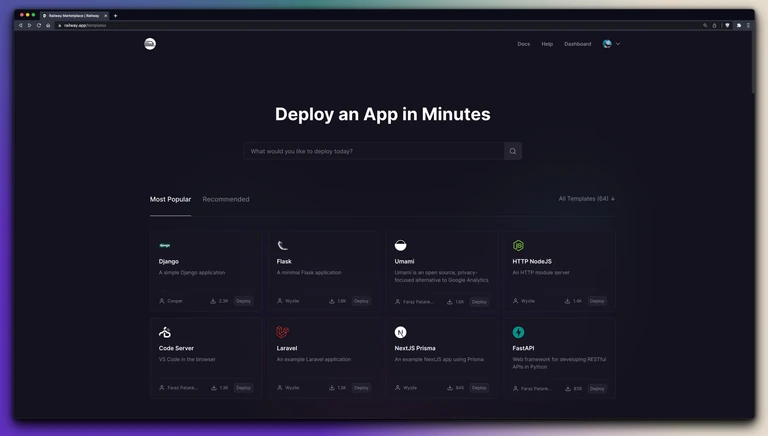Click the railway.app address bar
768x436 pixels.
[377, 25]
